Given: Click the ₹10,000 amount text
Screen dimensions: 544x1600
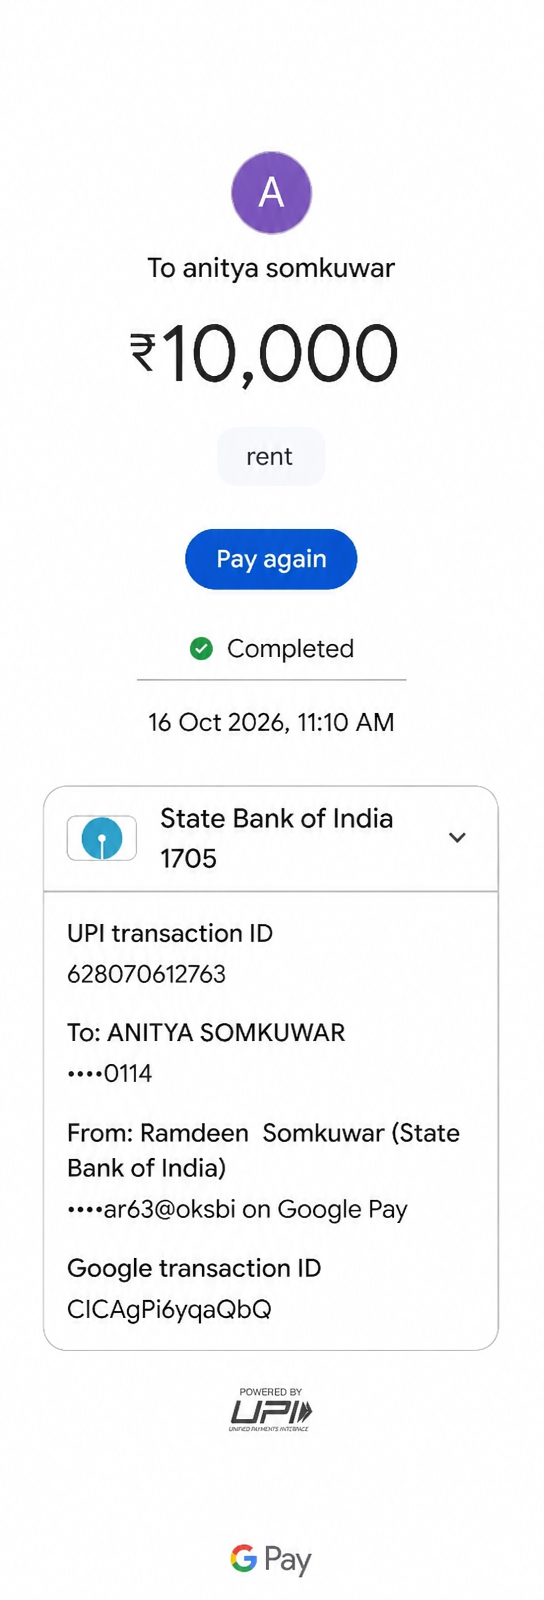Looking at the screenshot, I should pyautogui.click(x=264, y=353).
